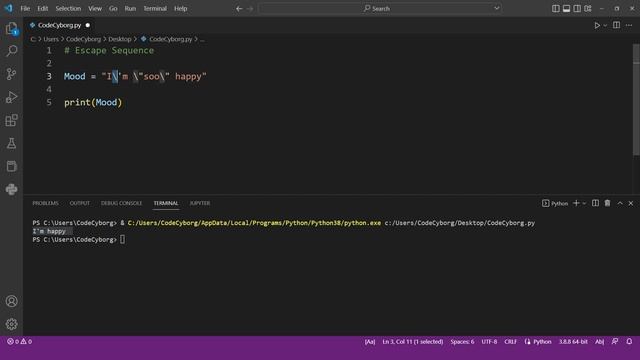Select Python language mode in status bar
This screenshot has width=640, height=360.
[542, 342]
